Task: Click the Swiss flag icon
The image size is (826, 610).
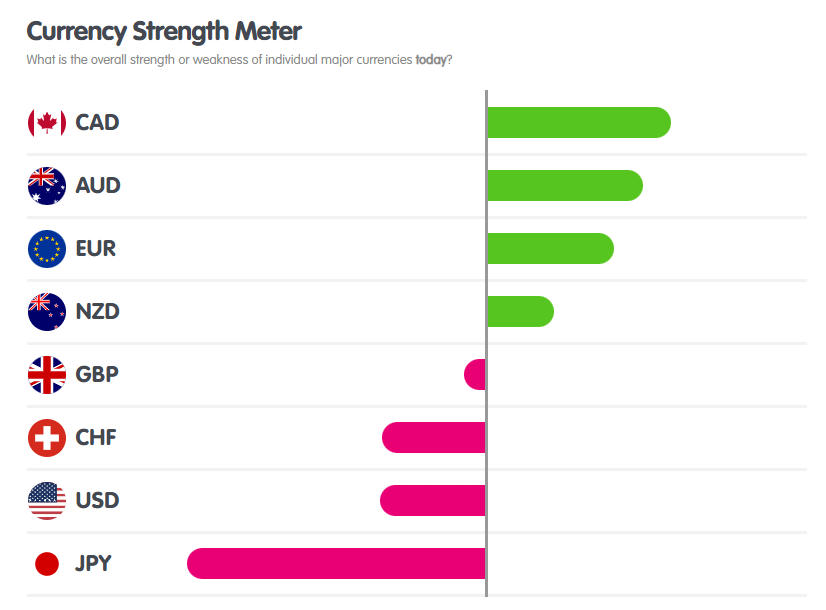Action: [x=47, y=438]
